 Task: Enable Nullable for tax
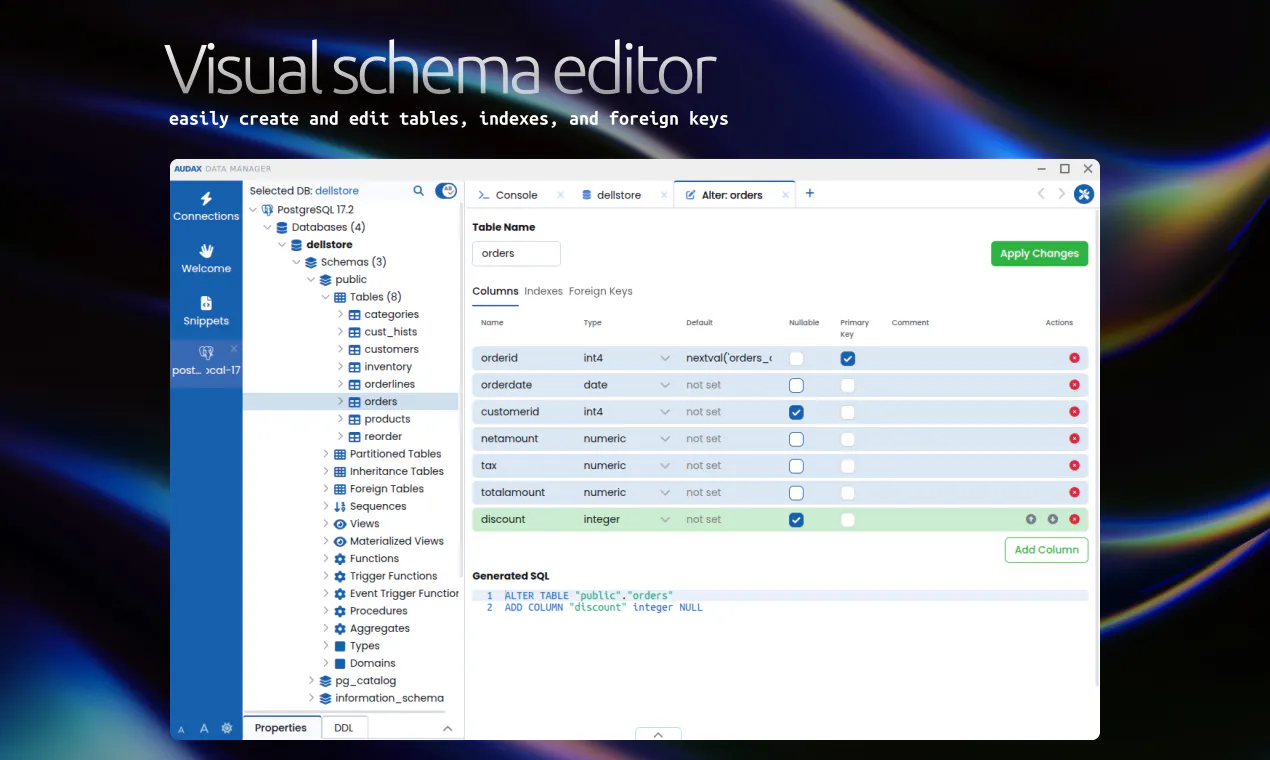[x=796, y=466]
